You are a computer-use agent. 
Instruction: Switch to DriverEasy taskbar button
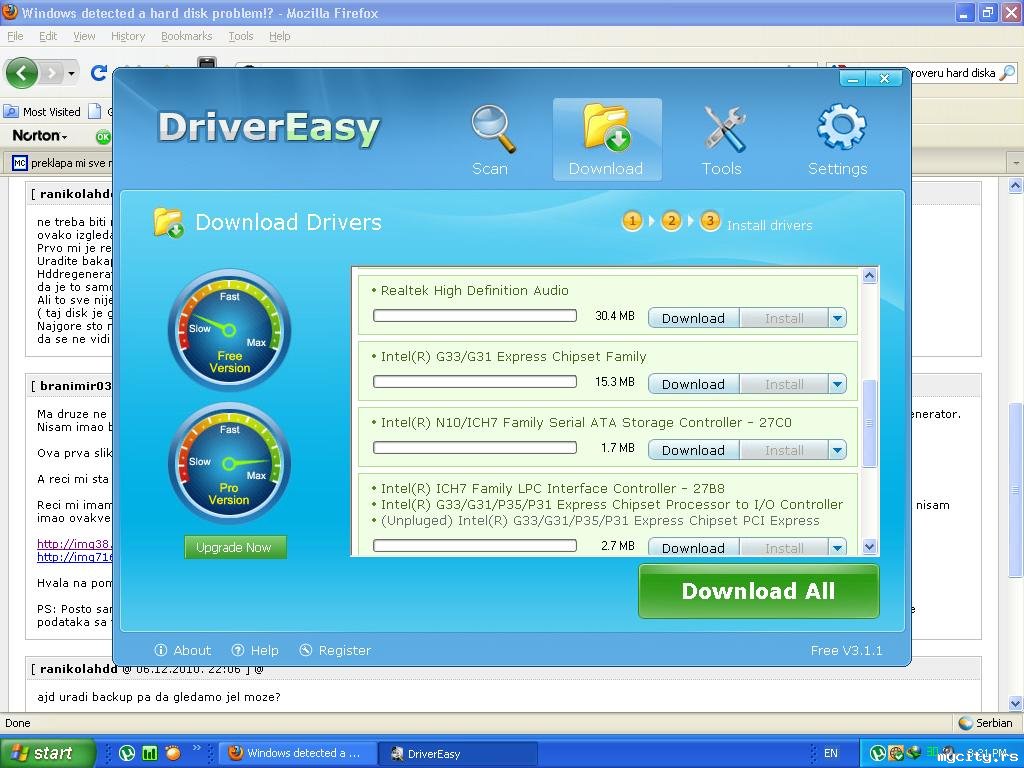coord(459,754)
